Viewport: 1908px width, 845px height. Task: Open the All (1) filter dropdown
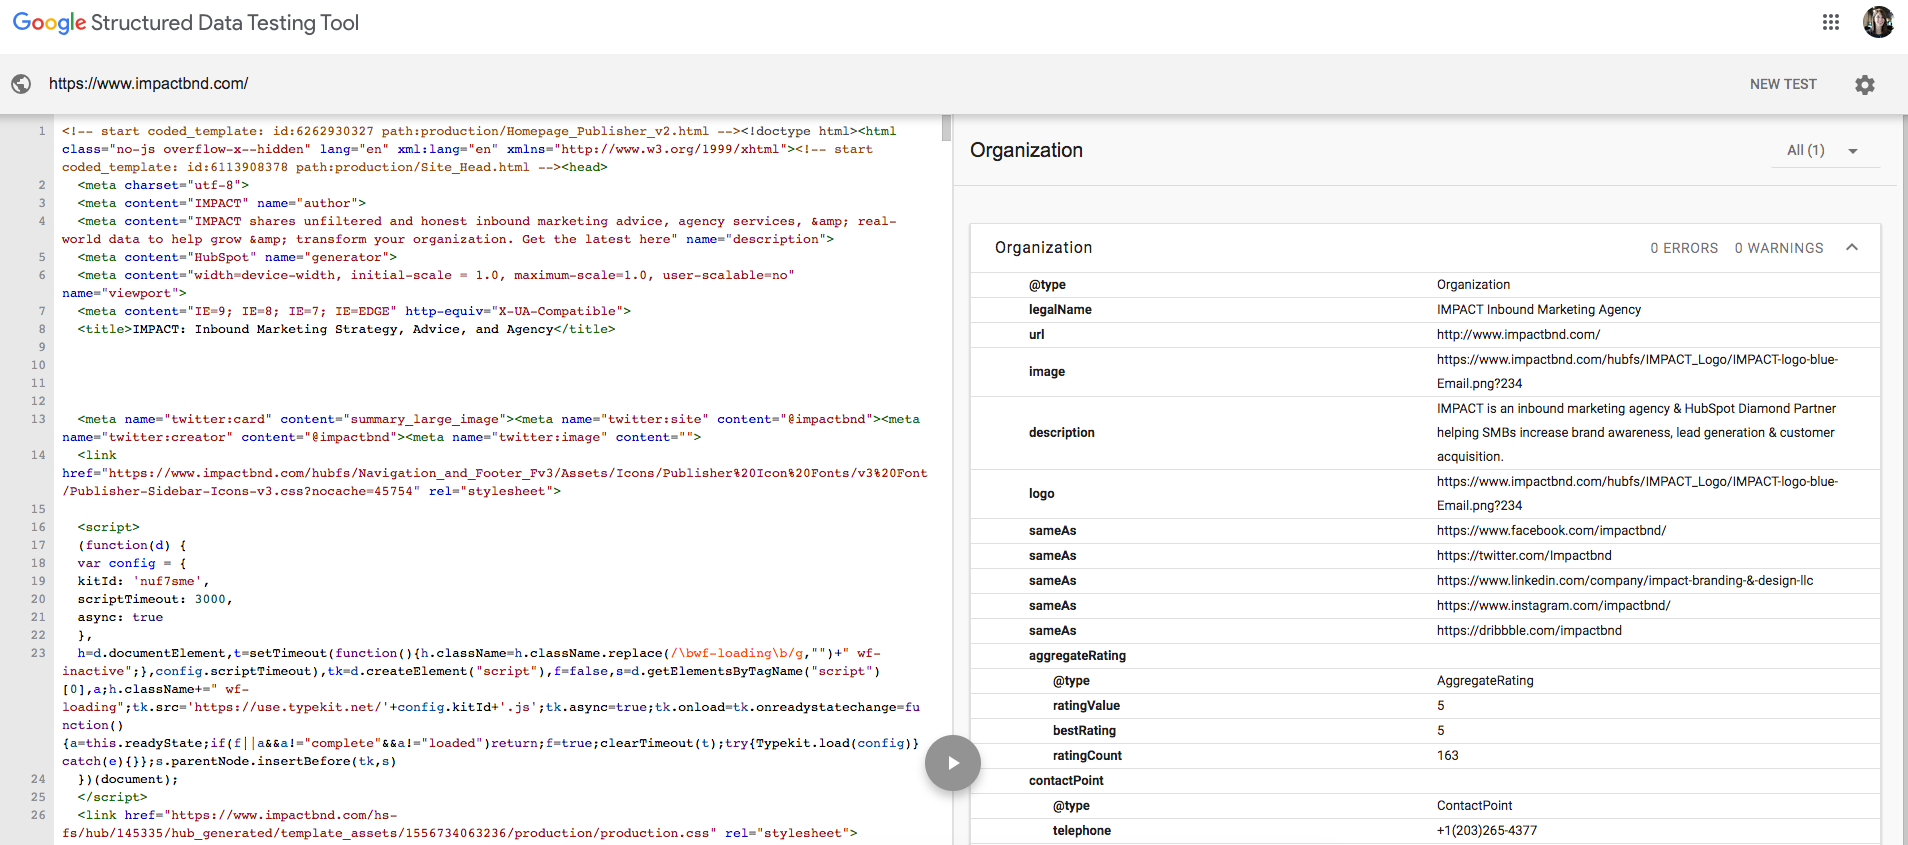1823,150
